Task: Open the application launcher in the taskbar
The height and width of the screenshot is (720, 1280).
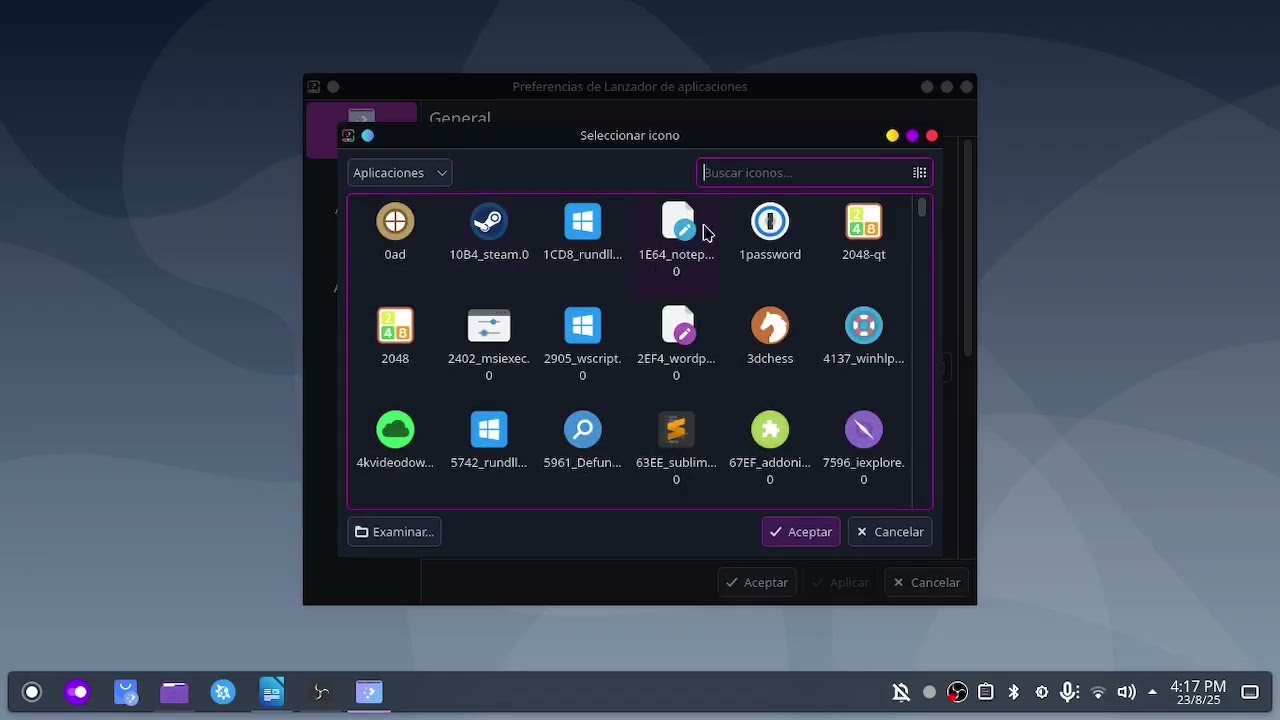Action: 32,692
